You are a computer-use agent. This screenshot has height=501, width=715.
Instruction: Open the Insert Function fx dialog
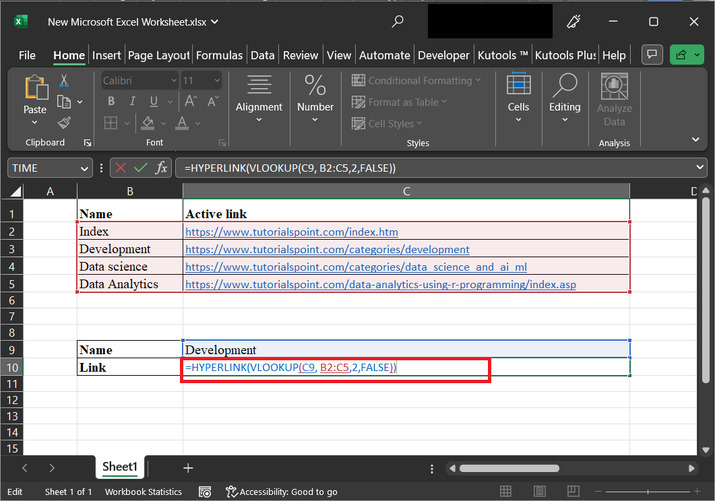coord(161,168)
